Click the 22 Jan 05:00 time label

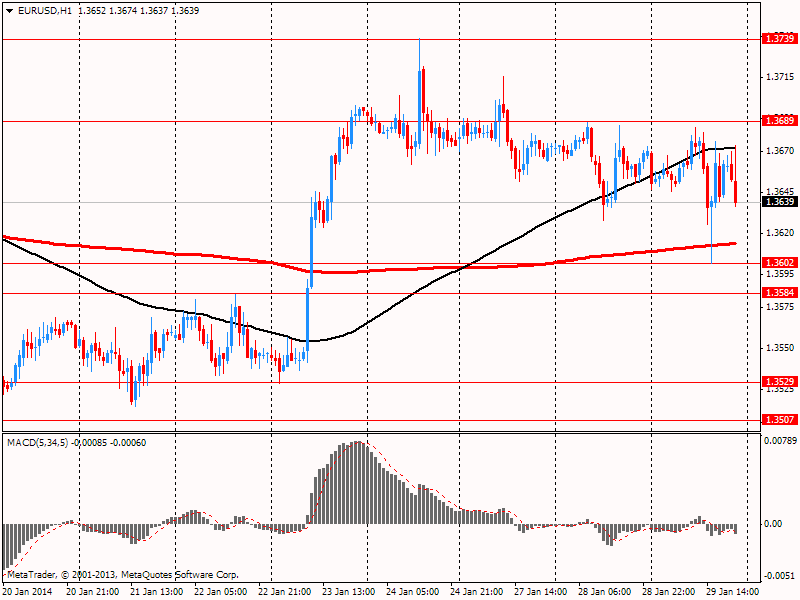[x=220, y=592]
